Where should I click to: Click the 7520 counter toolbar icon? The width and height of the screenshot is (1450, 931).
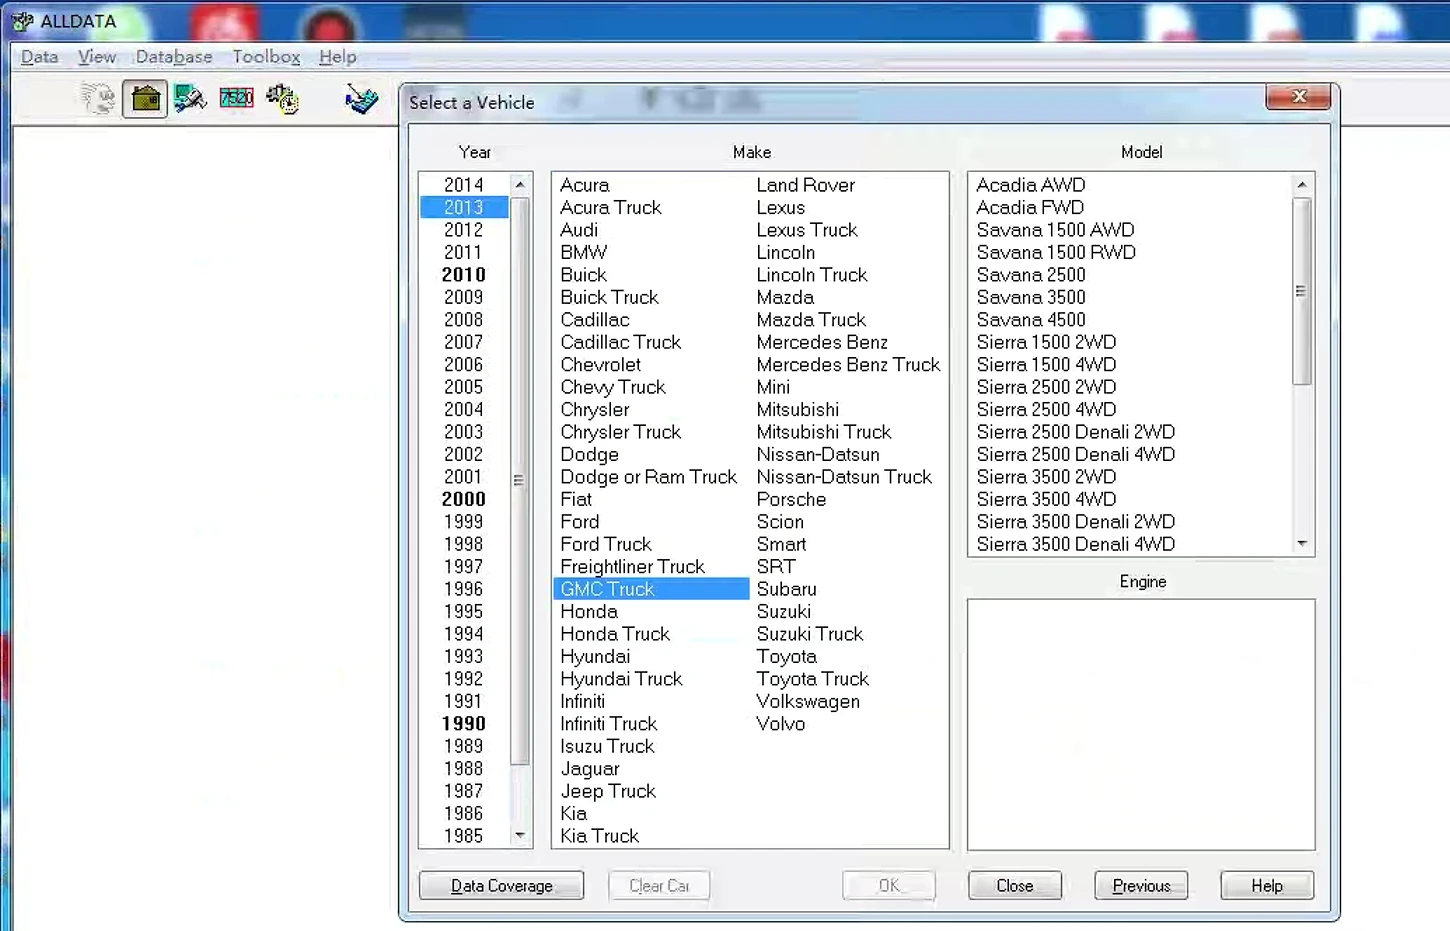point(236,98)
